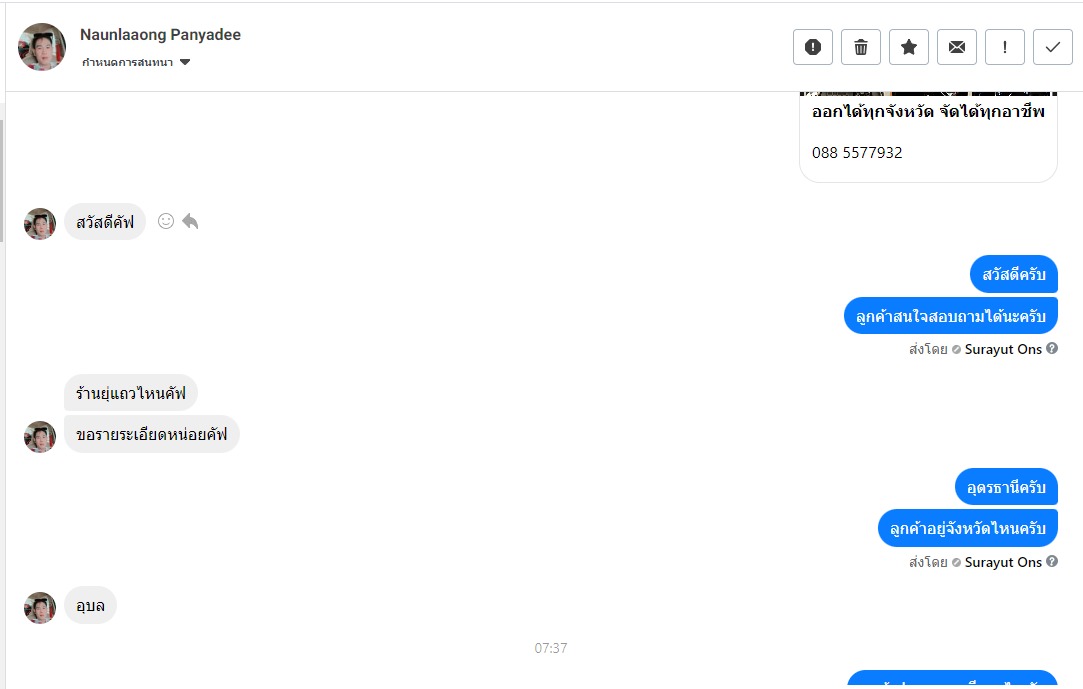Open กำหนดการสนทนา dropdown

tap(135, 62)
